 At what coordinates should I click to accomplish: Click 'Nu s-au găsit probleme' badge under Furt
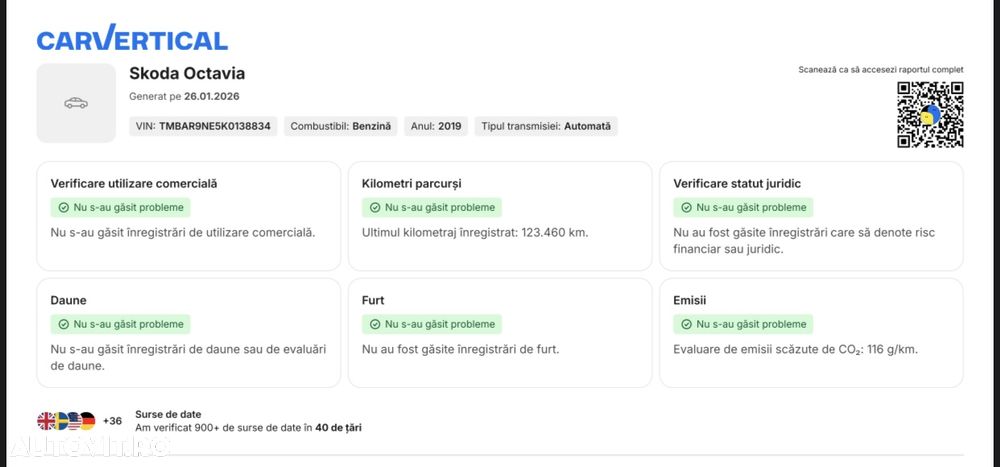[432, 324]
